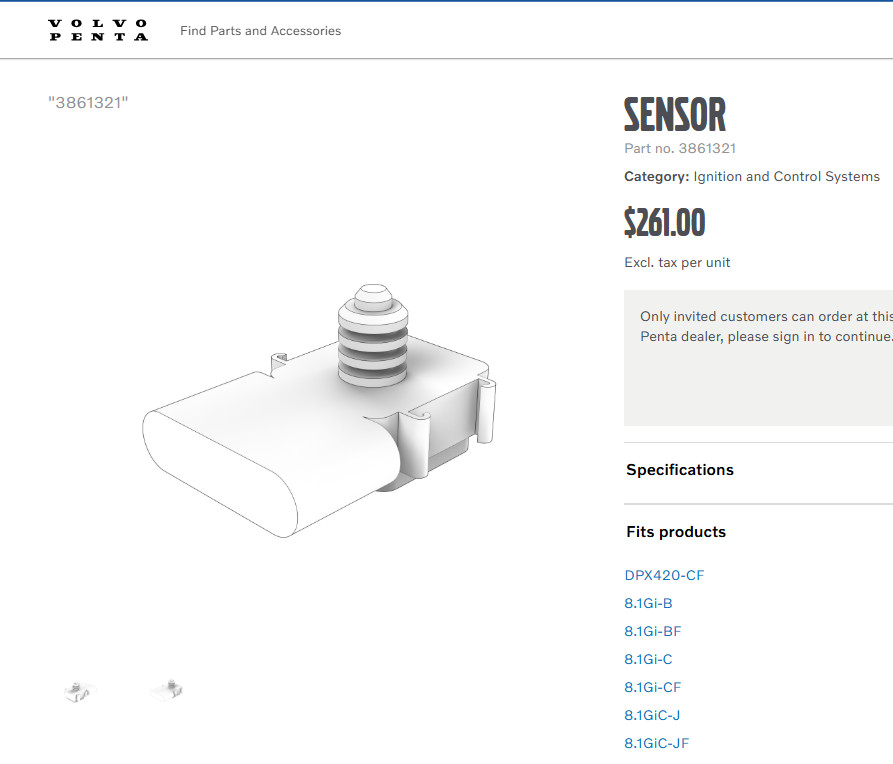Click the SENSOR product heading
Screen dimensions: 893x764
coord(674,115)
